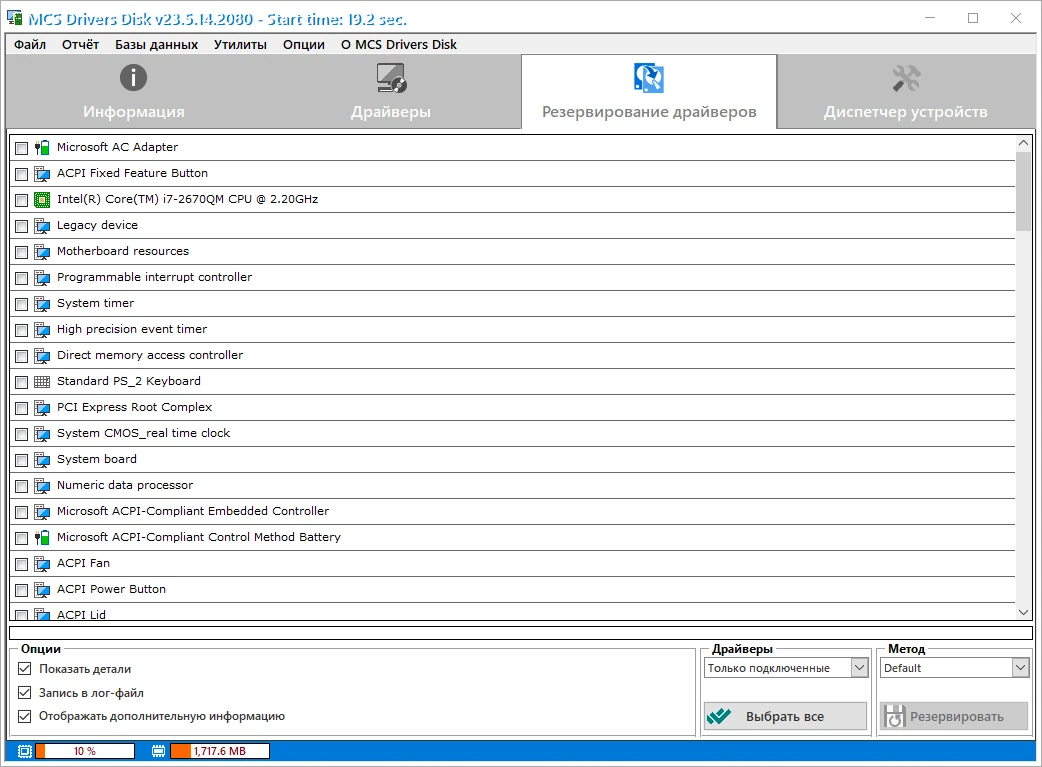Click the keyboard icon for Standard PS_2 Keyboard
Viewport: 1042px width, 767px height.
coord(42,382)
